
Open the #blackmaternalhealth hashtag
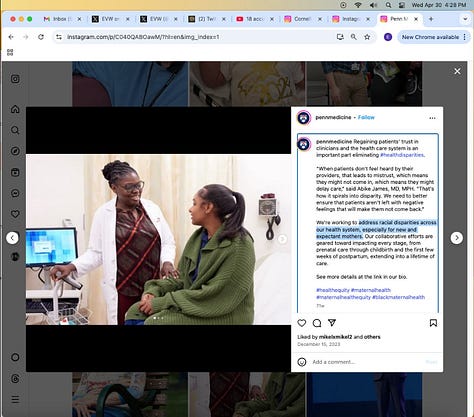(398, 297)
